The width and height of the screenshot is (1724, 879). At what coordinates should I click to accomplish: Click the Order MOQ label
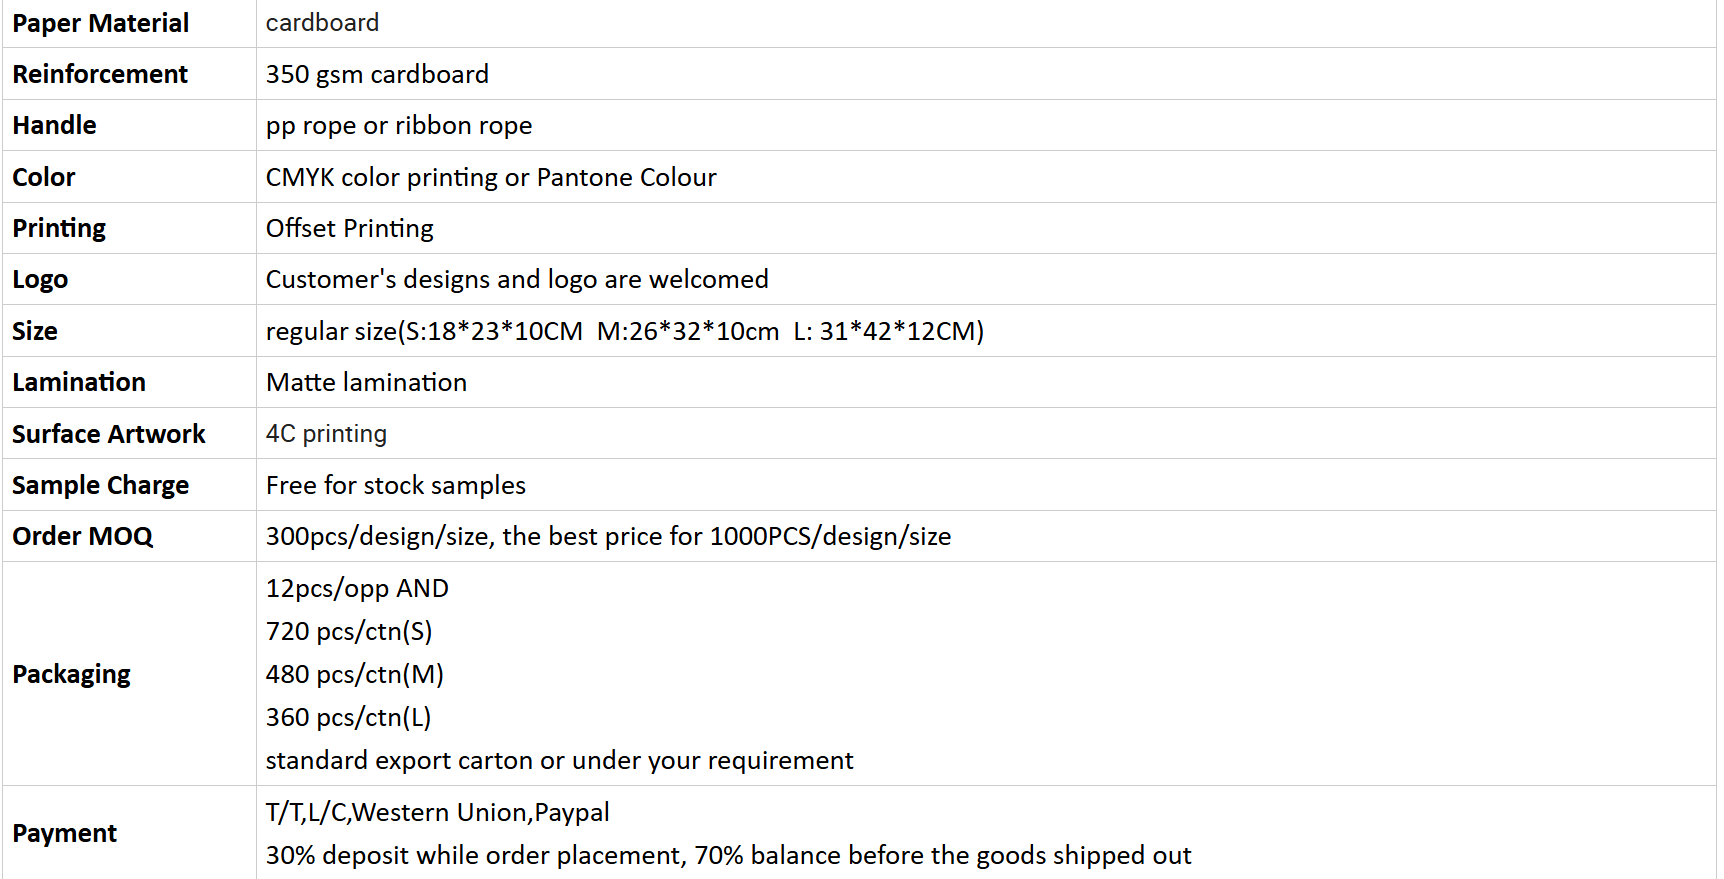(x=83, y=536)
